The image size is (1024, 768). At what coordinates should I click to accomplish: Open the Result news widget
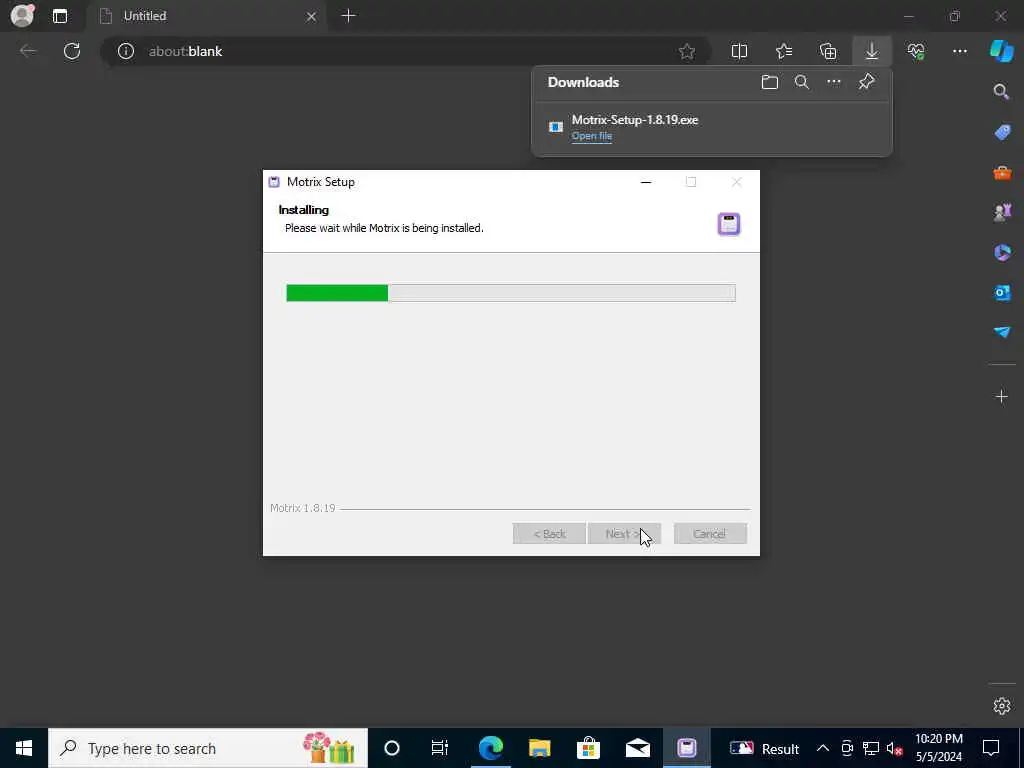pos(764,748)
